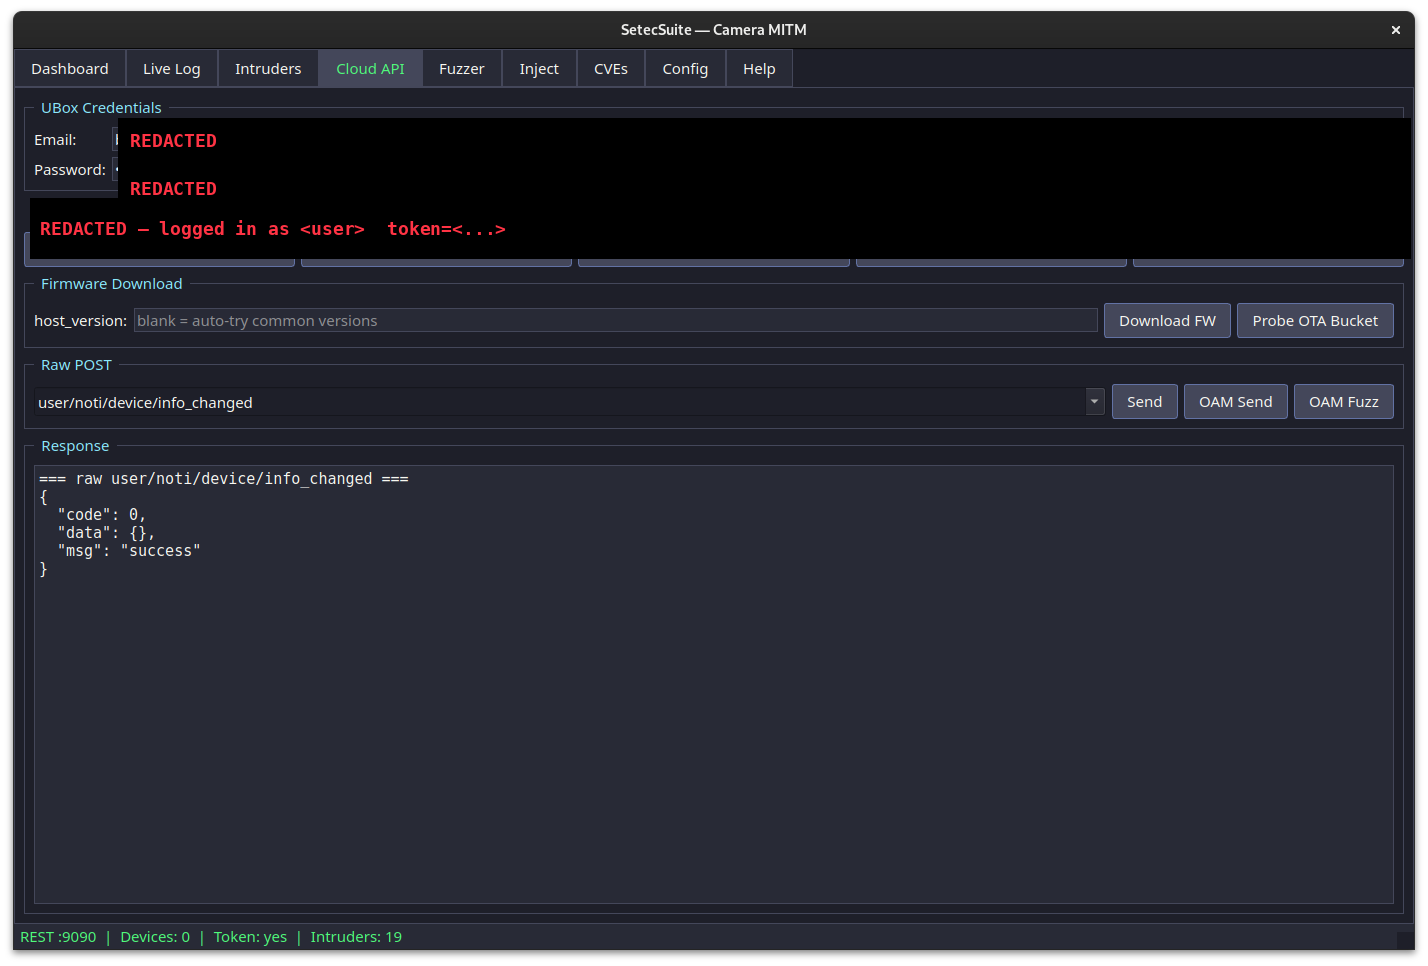The height and width of the screenshot is (966, 1428).
Task: Click the Token: yes status indicator
Action: [x=250, y=937]
